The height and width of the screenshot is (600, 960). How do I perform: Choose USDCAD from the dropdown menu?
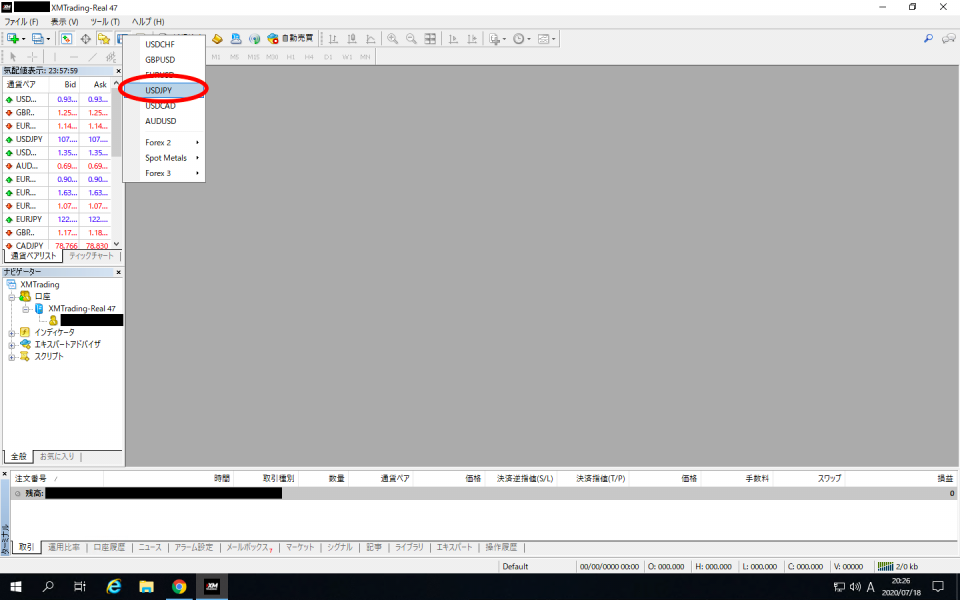[x=164, y=105]
